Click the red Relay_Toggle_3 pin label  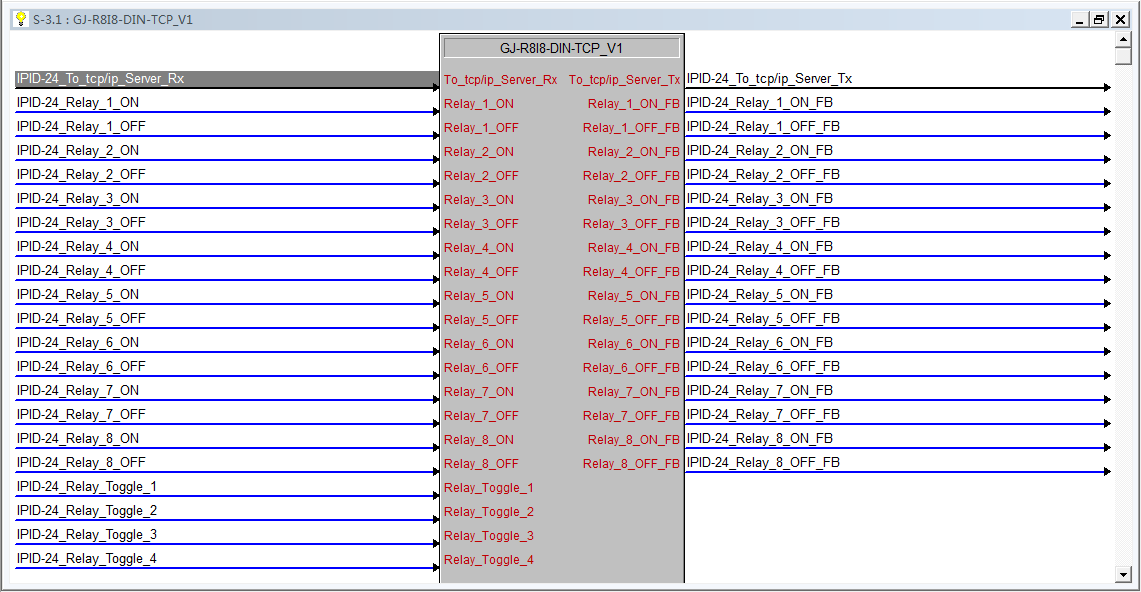[489, 536]
